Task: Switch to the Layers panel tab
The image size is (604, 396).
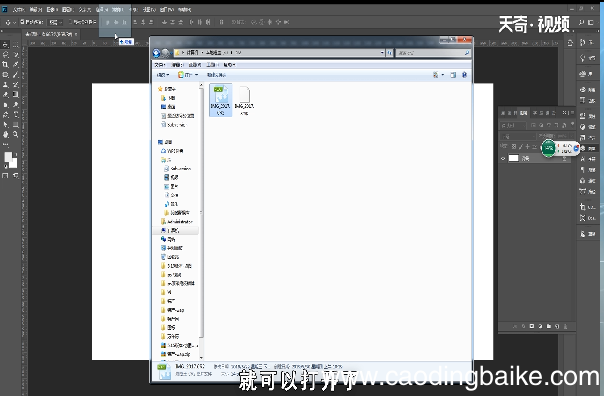Action: pyautogui.click(x=523, y=113)
